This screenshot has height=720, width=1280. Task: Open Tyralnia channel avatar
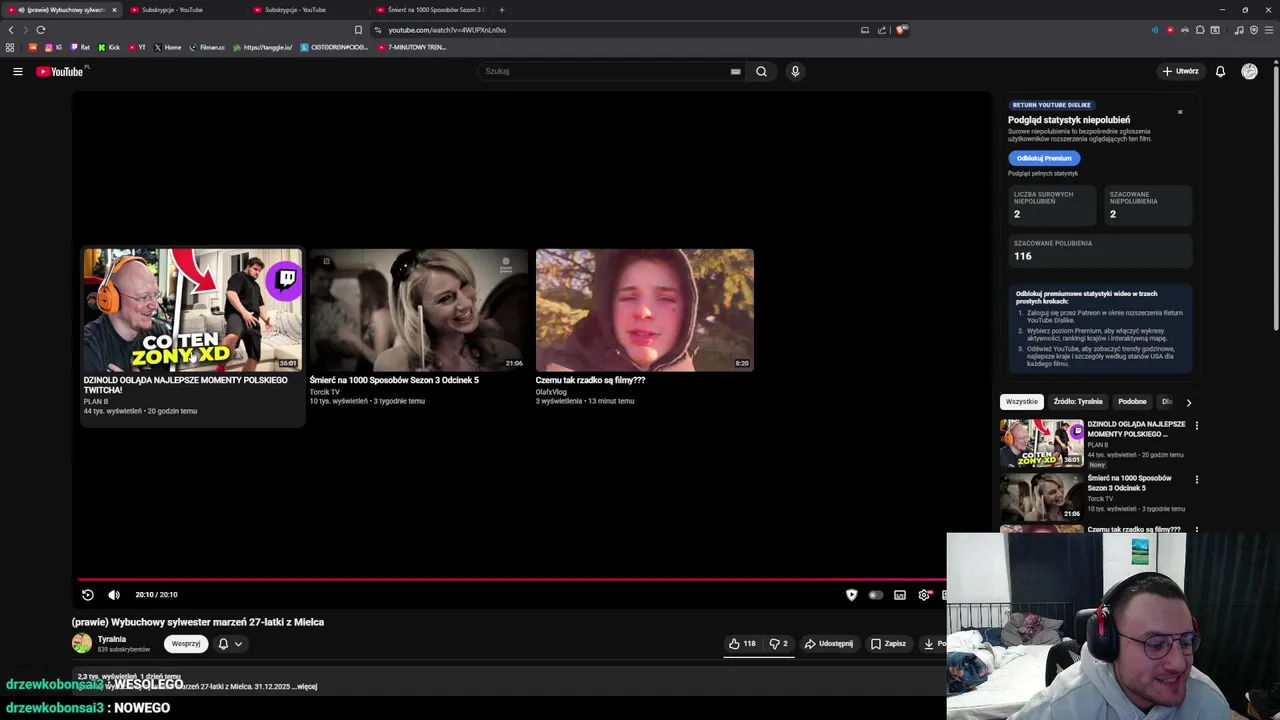coord(82,644)
